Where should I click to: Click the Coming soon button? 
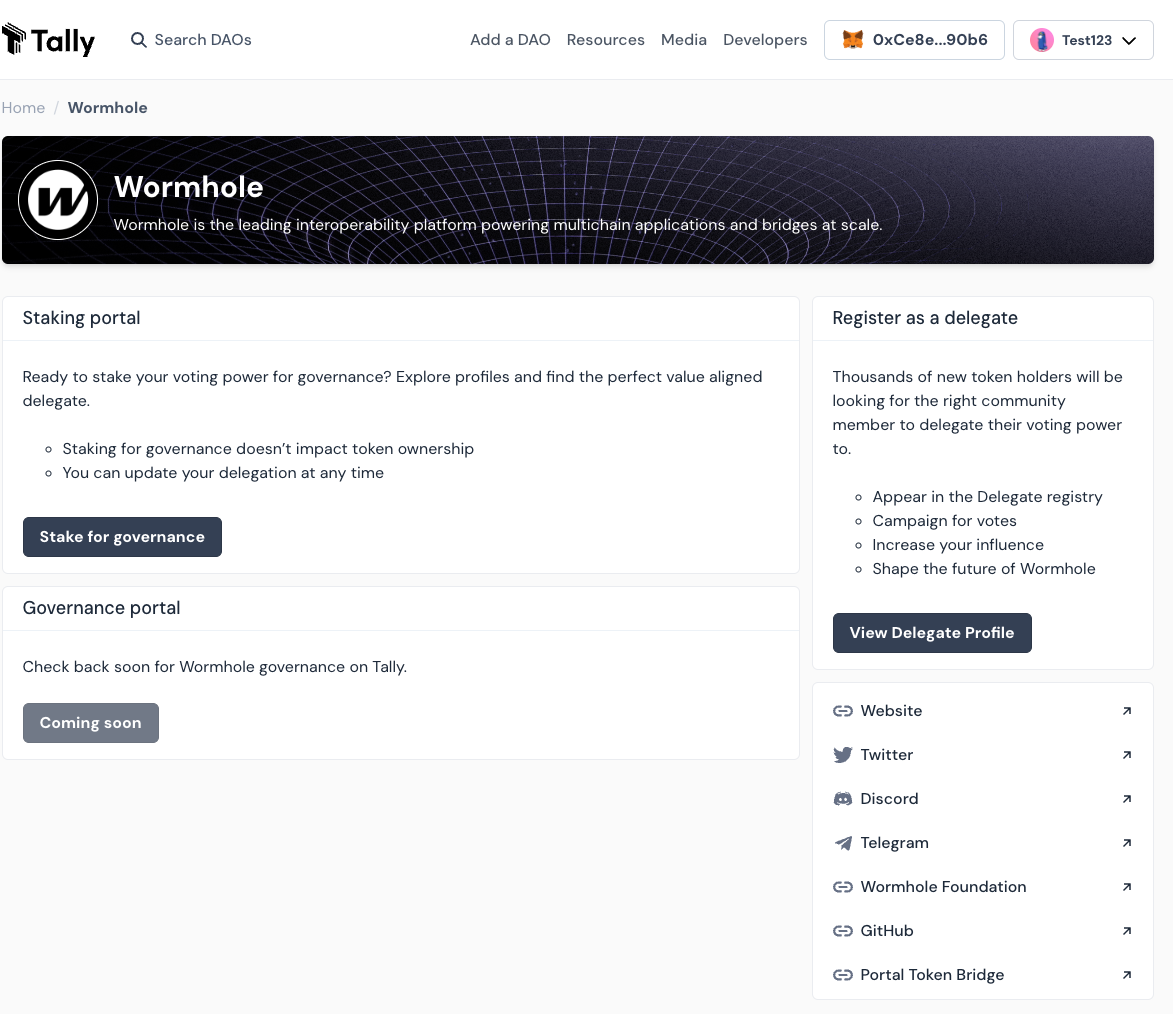pyautogui.click(x=91, y=723)
